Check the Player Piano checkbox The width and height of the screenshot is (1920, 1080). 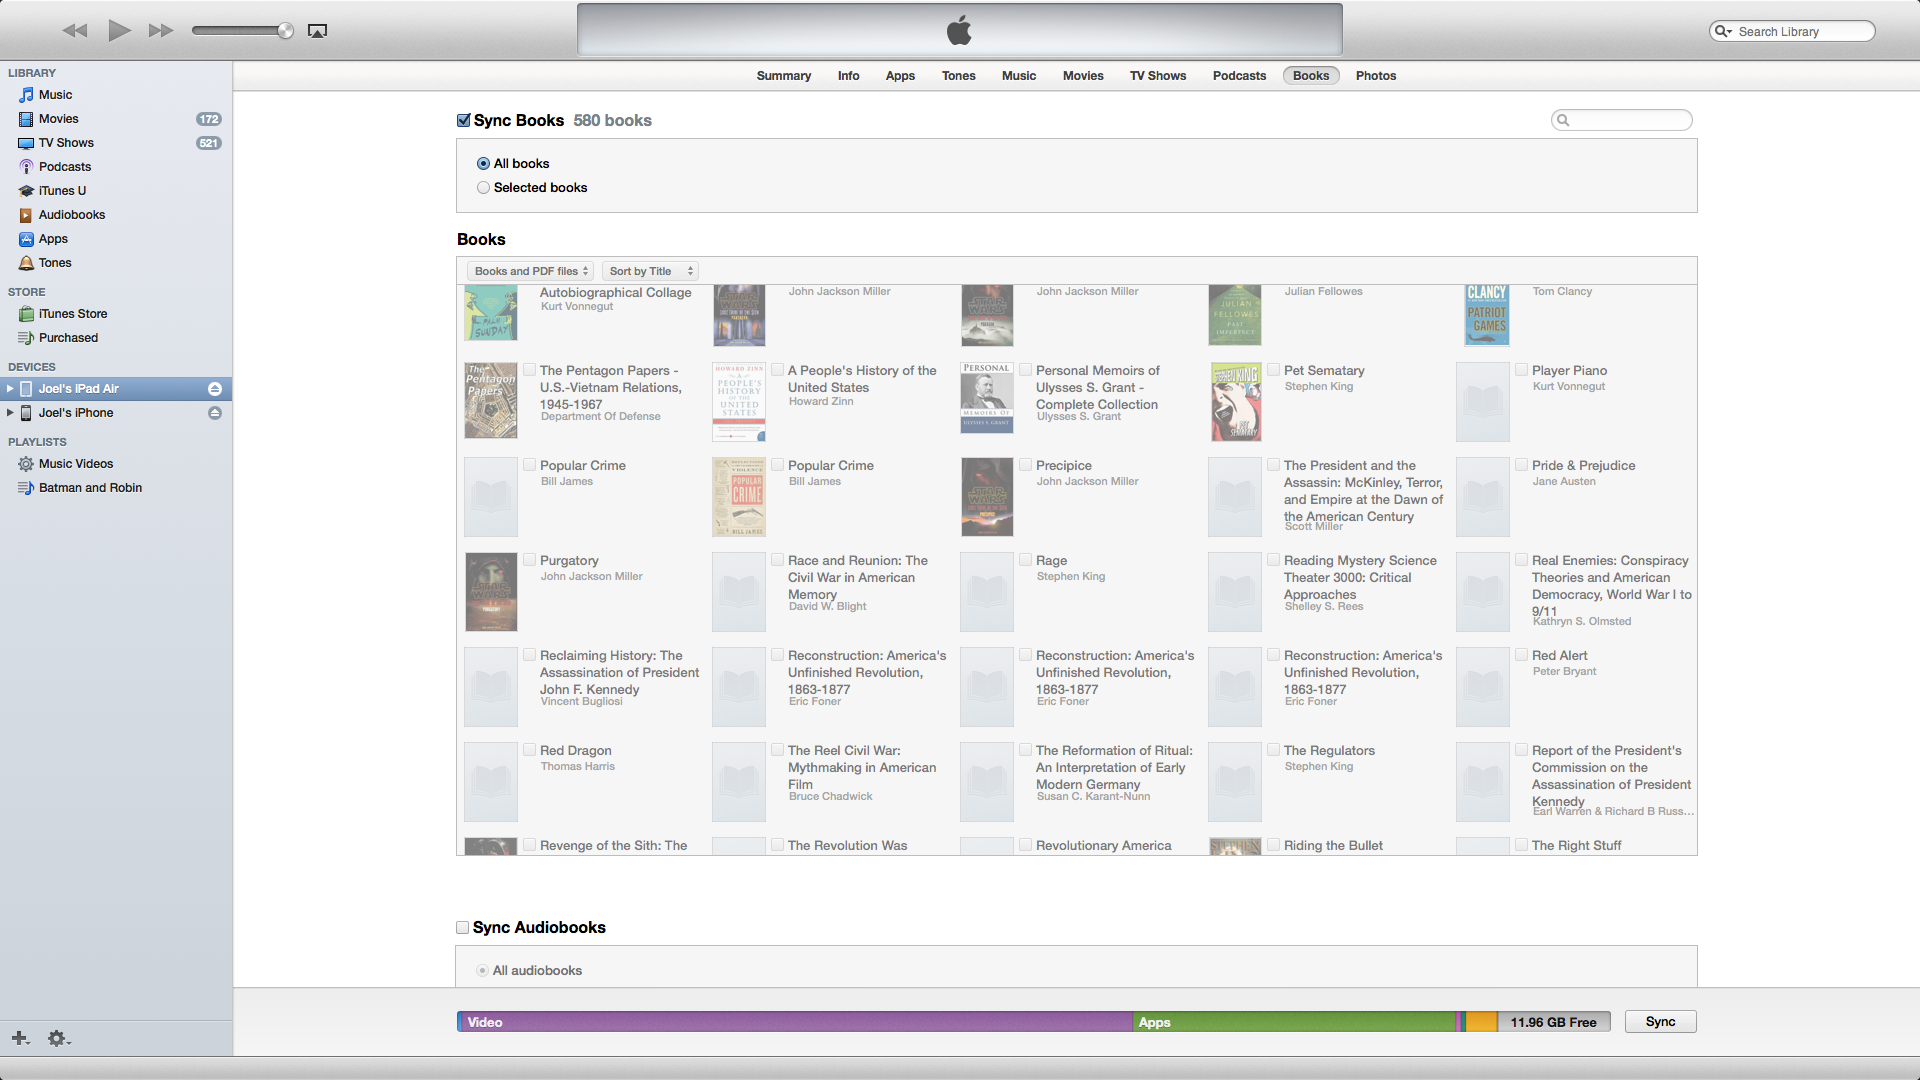[1521, 370]
